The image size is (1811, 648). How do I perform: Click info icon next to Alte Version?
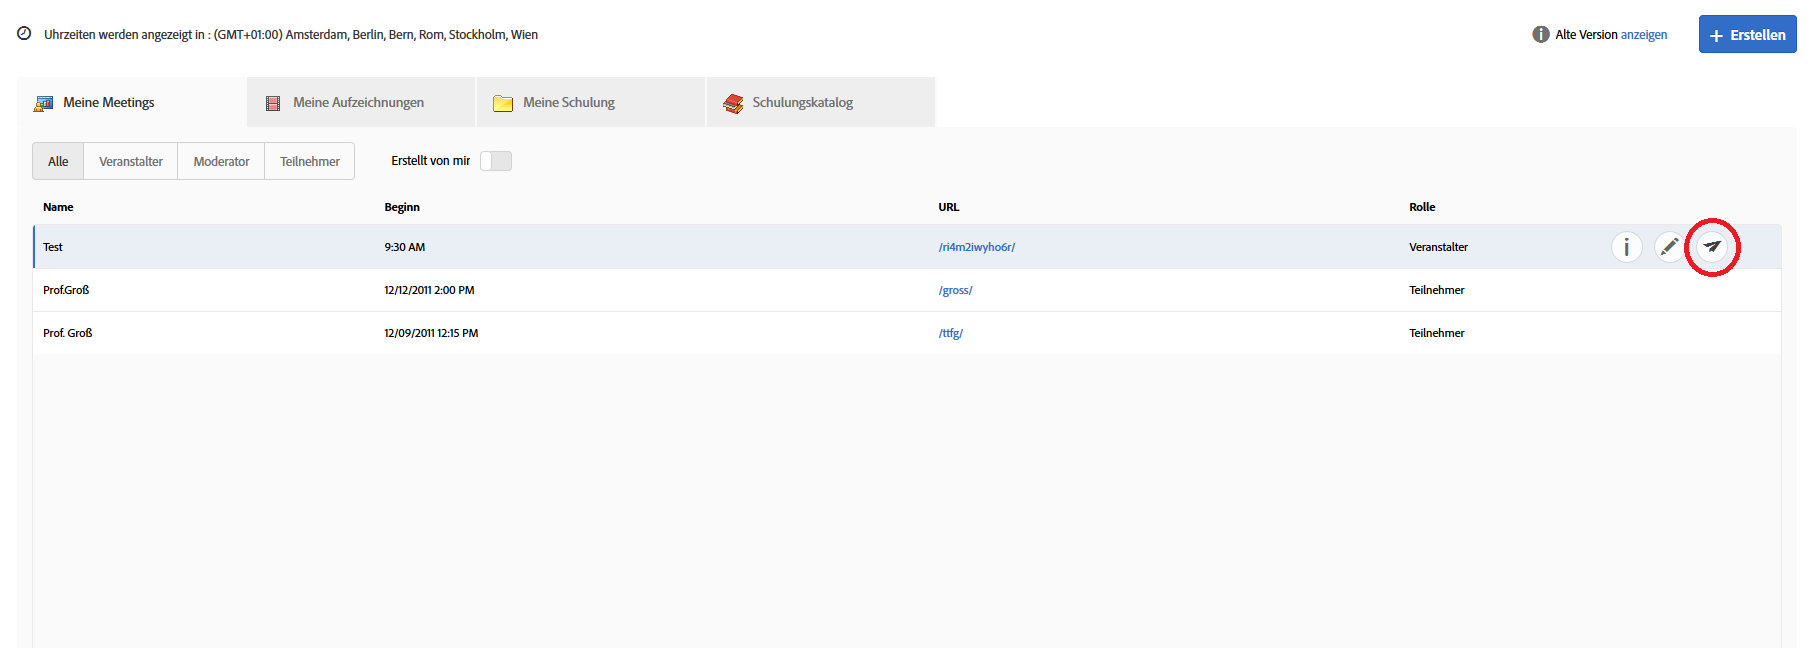[1541, 34]
